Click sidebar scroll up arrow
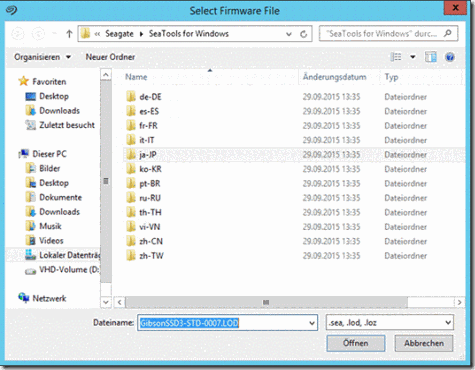The width and height of the screenshot is (475, 370). [106, 75]
